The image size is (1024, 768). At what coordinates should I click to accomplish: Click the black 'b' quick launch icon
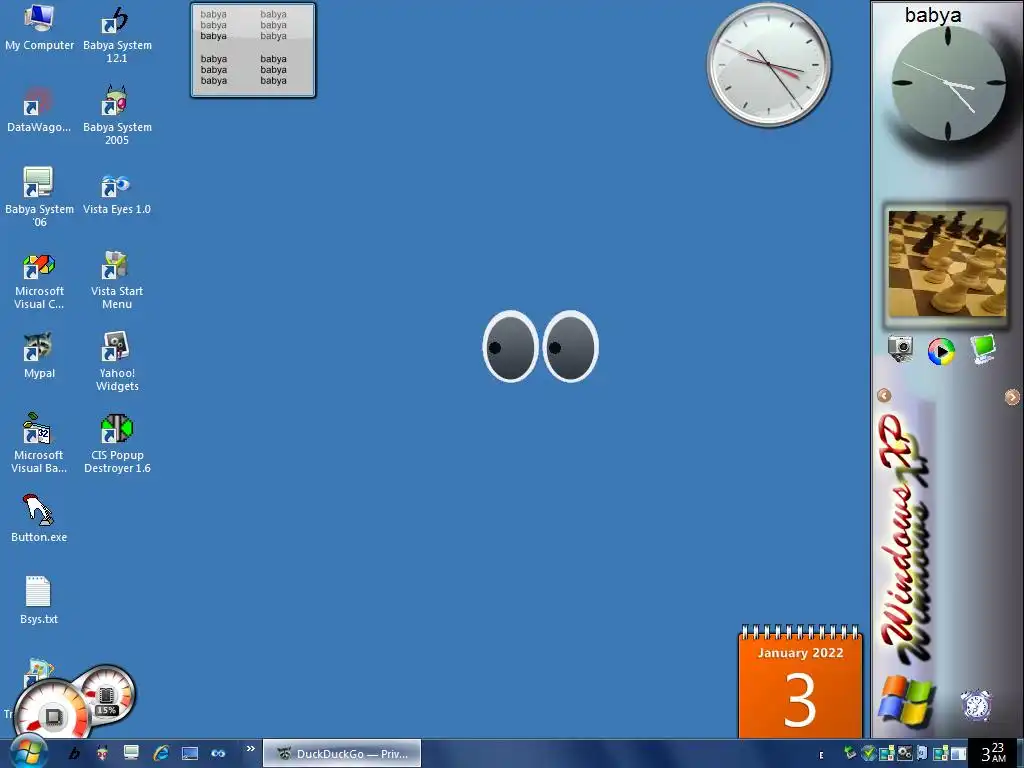(x=74, y=754)
